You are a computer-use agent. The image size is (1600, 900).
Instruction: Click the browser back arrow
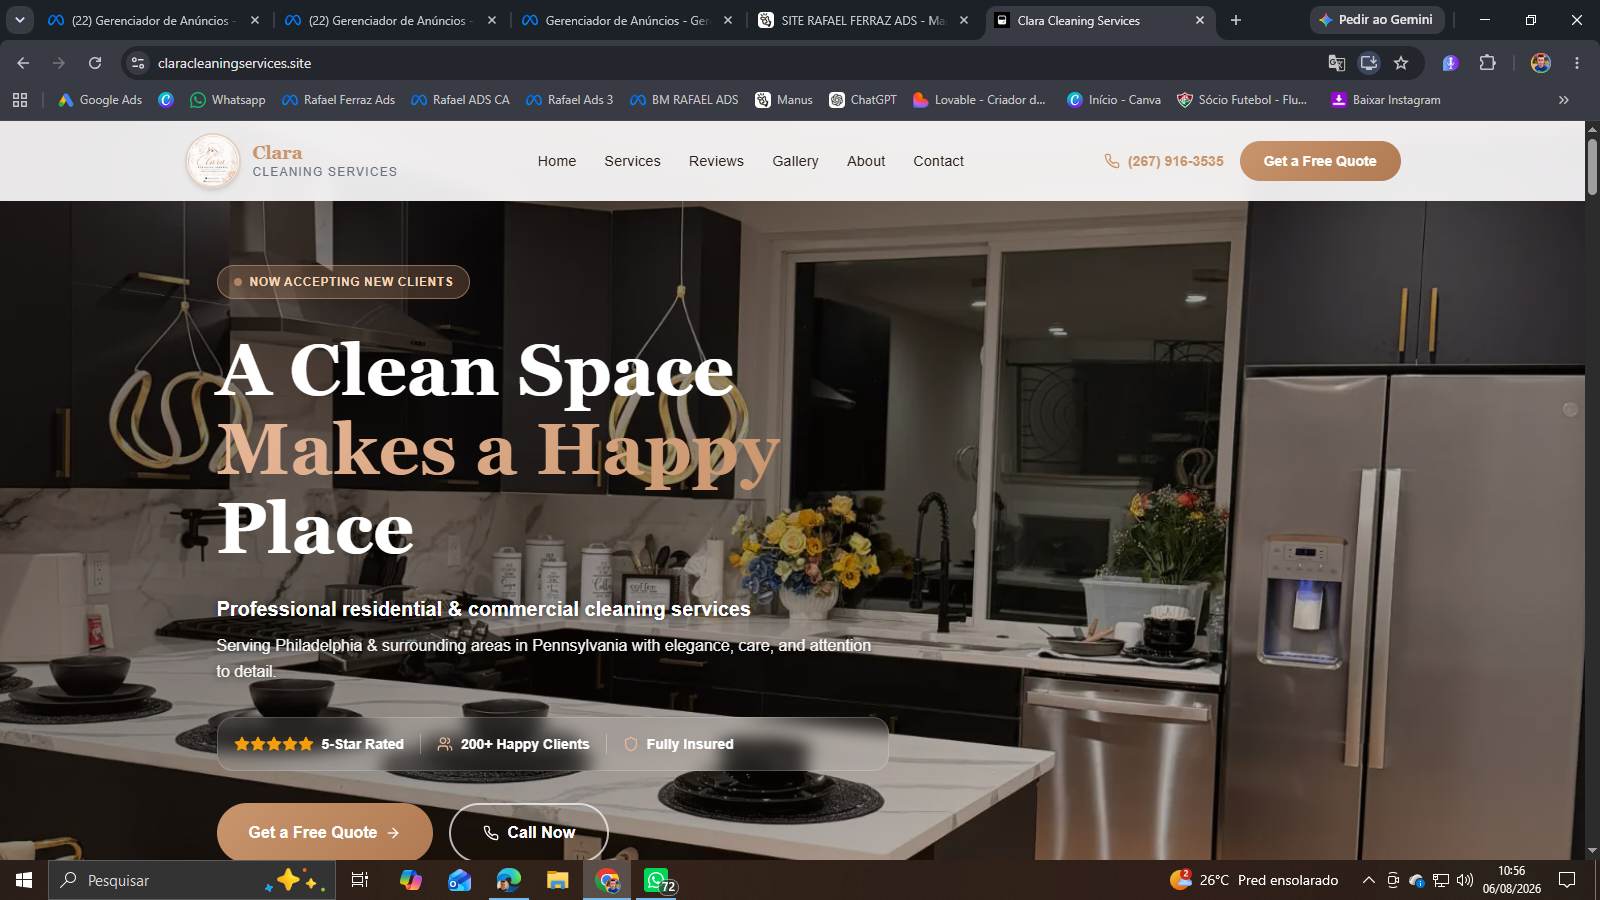(23, 63)
